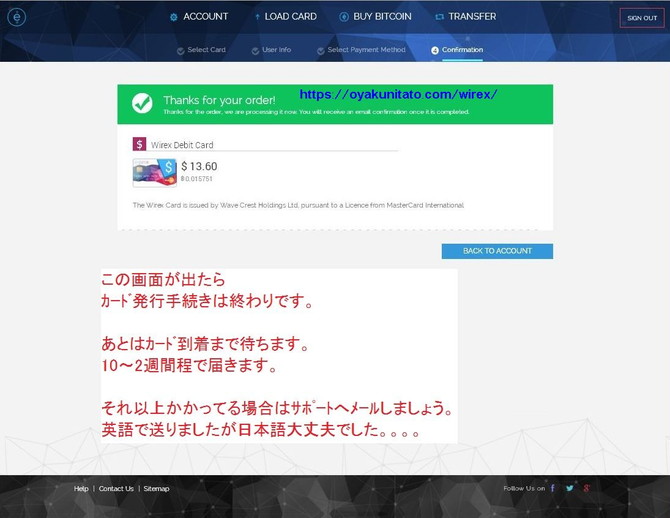Click the gear icon beside ACCOUNT
Viewport: 670px width, 518px height.
(x=173, y=17)
